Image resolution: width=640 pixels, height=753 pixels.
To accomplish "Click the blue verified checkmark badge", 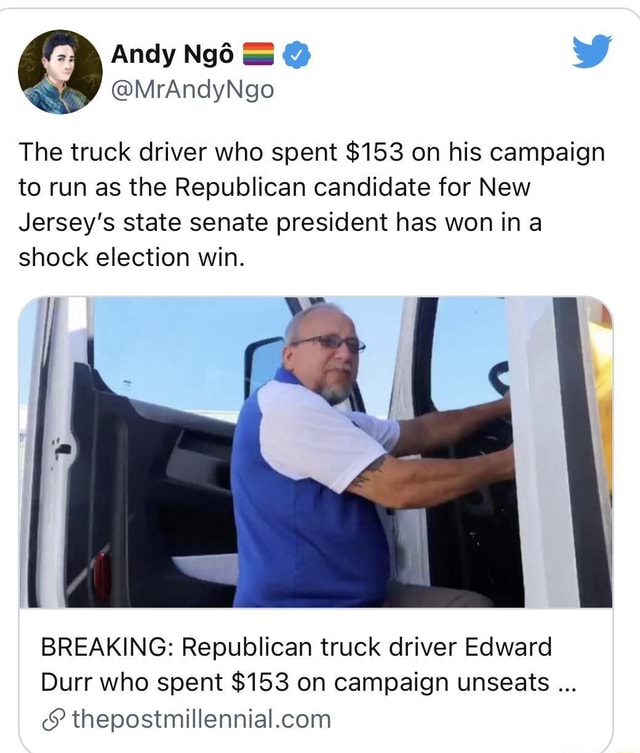I will (x=296, y=55).
